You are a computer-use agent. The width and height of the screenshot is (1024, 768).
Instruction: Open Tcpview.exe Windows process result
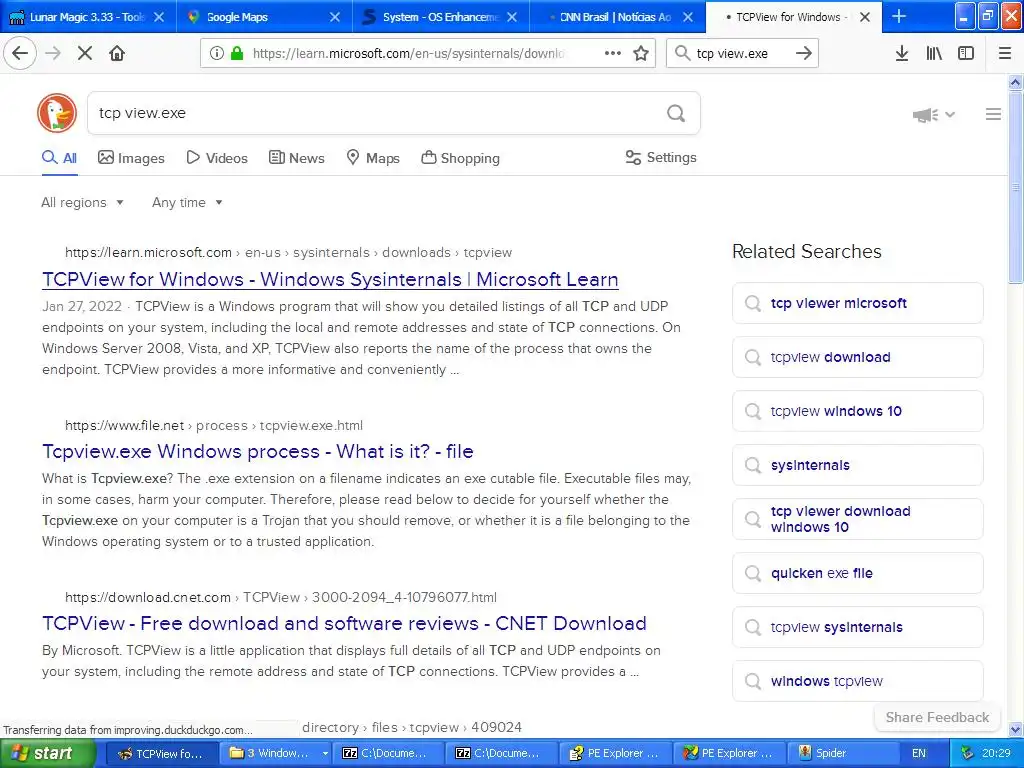click(x=257, y=452)
